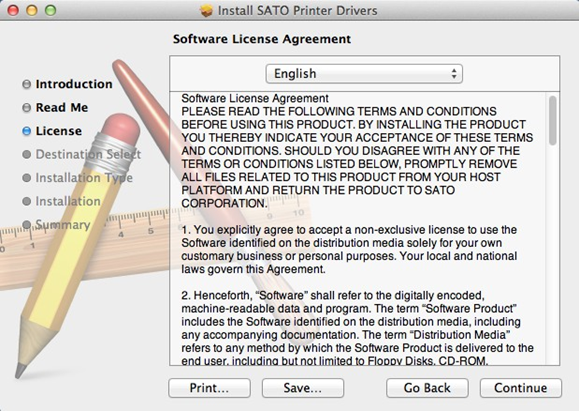This screenshot has height=411, width=579.
Task: Click the Installation step bullet
Action: click(27, 201)
